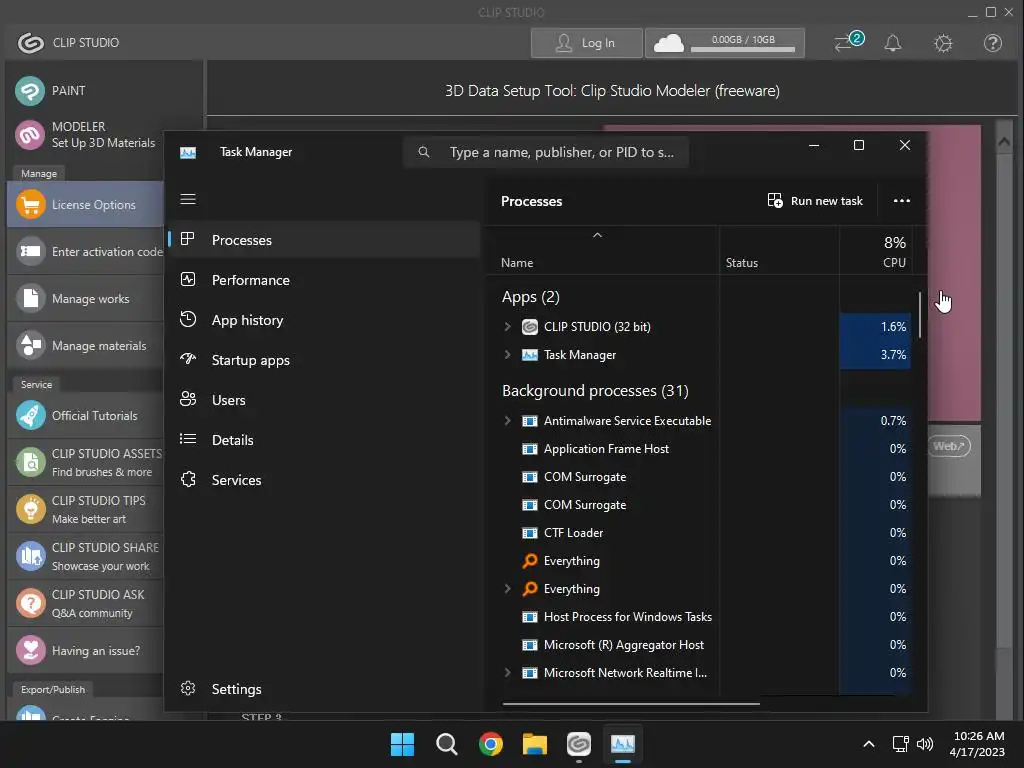This screenshot has height=768, width=1024.
Task: Open Manage works in Clip Studio
Action: click(86, 298)
